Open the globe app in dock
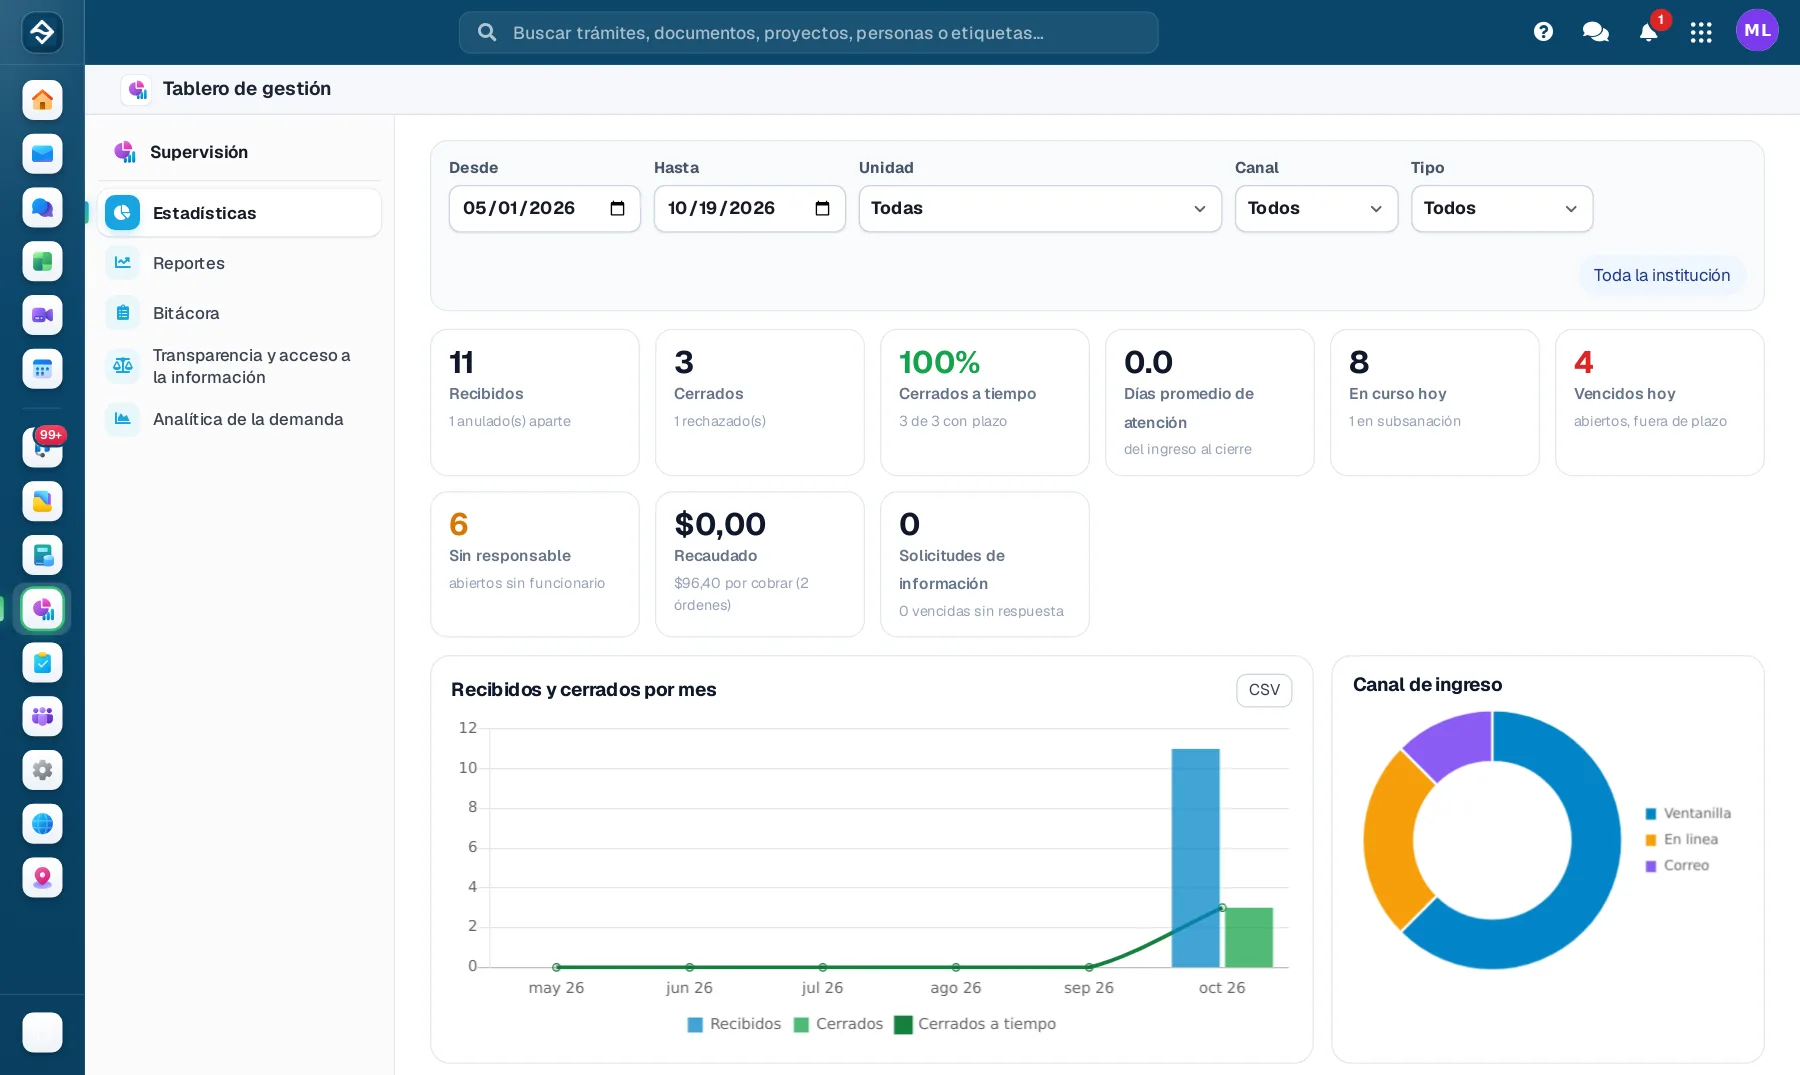This screenshot has height=1075, width=1800. (42, 824)
